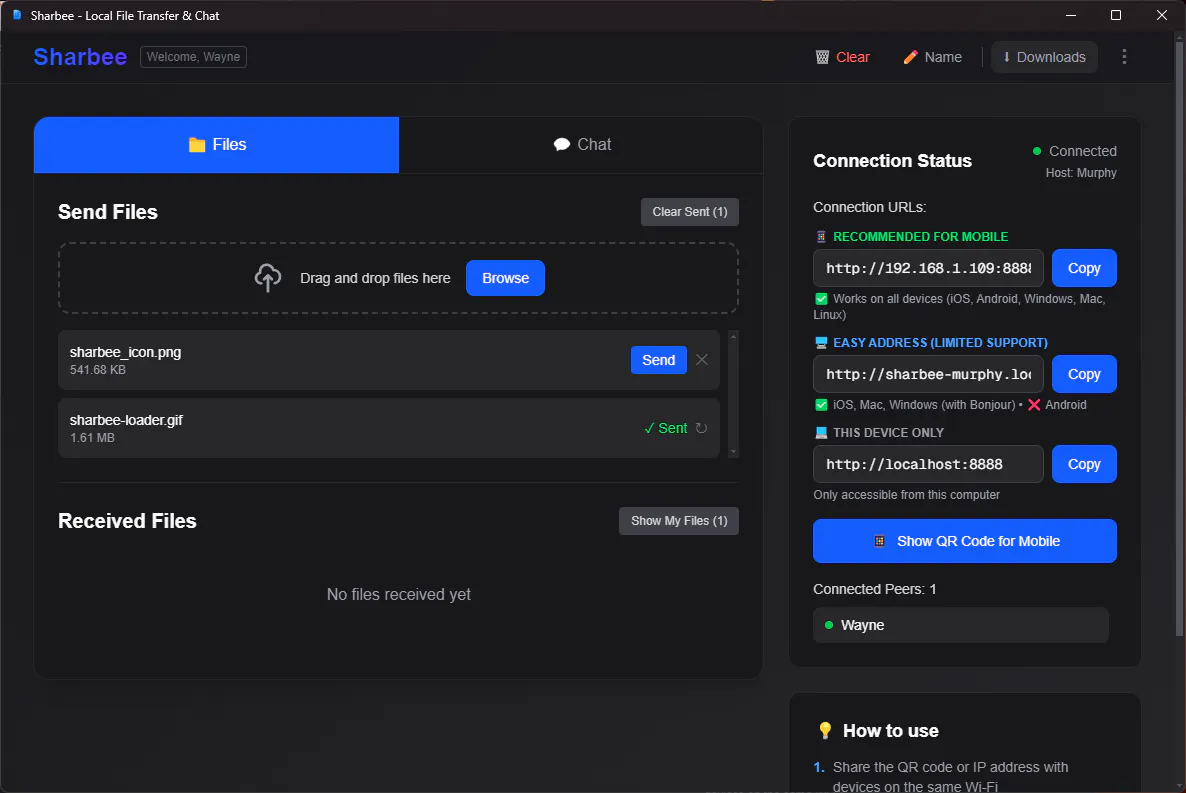
Task: Click the QR icon in Show QR Code button
Action: pyautogui.click(x=880, y=541)
